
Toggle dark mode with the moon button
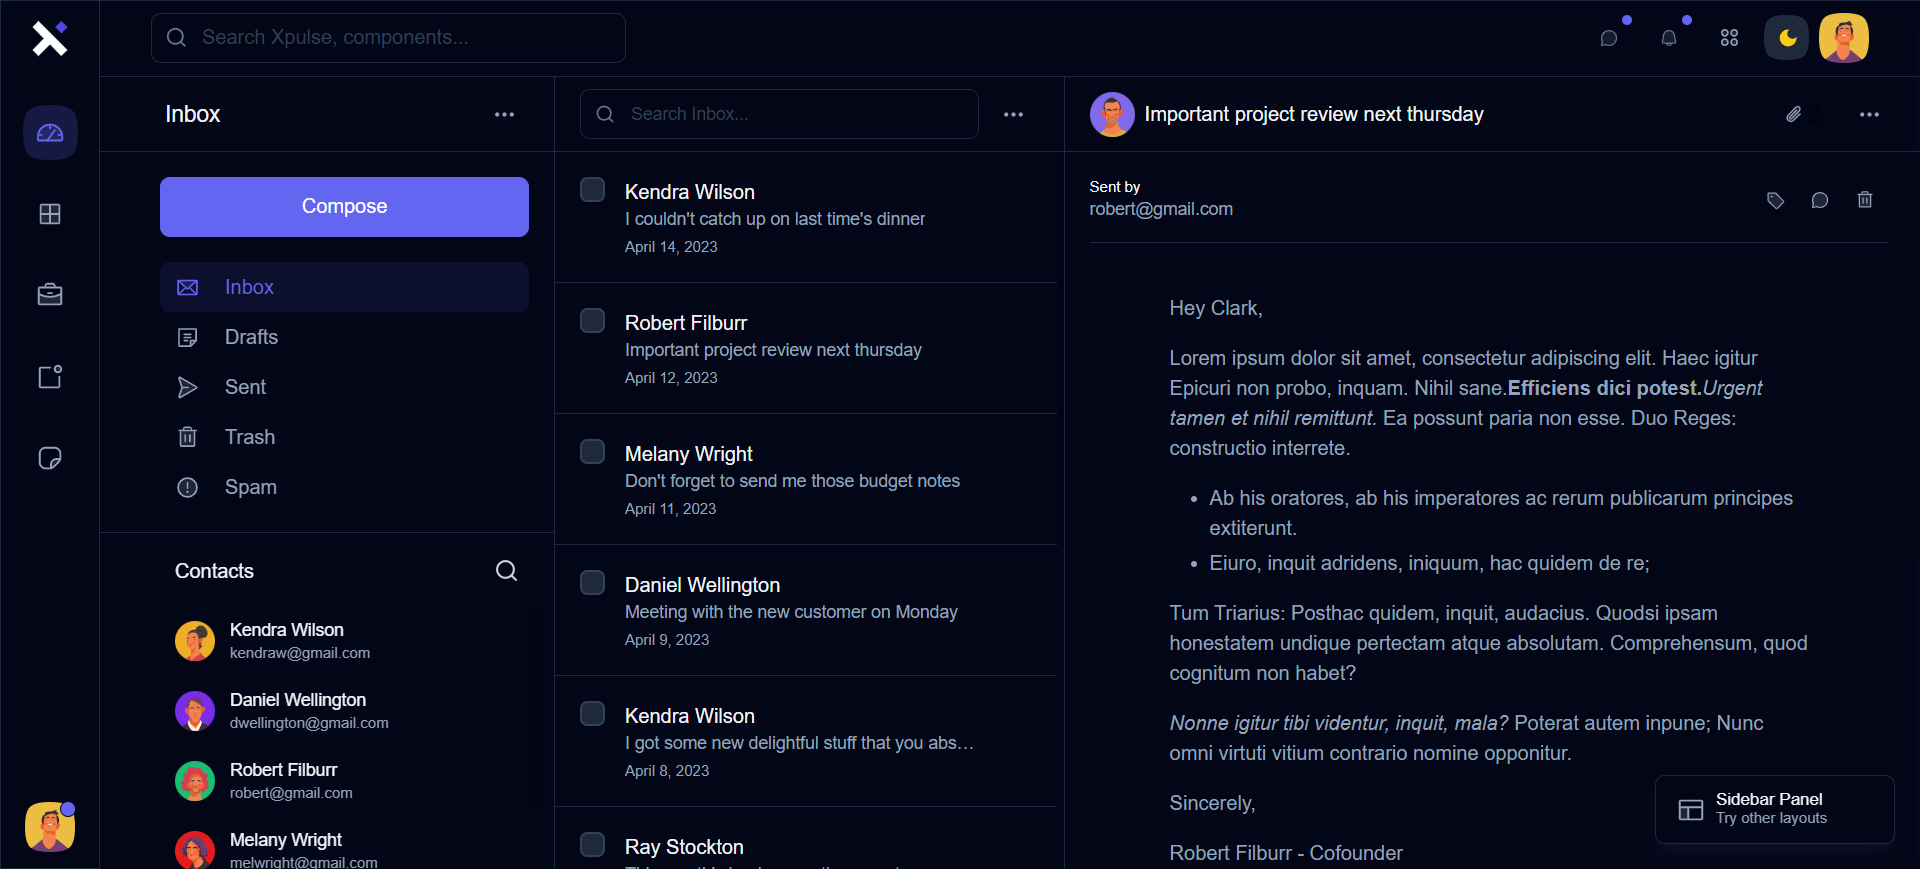coord(1786,38)
